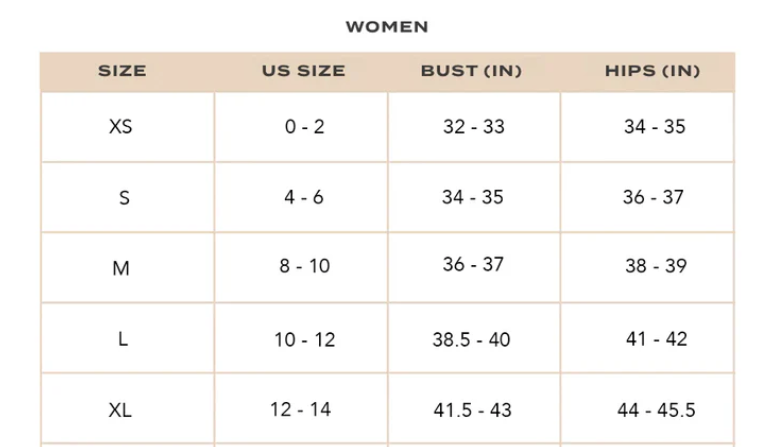
Task: Select the hips 41 - 42 cell
Action: (x=656, y=339)
